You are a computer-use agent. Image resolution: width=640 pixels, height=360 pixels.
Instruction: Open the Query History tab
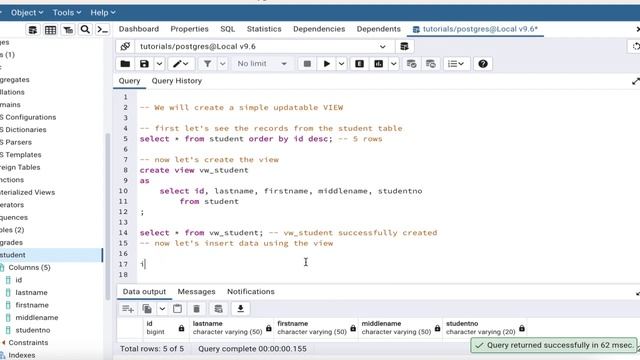[x=177, y=81]
